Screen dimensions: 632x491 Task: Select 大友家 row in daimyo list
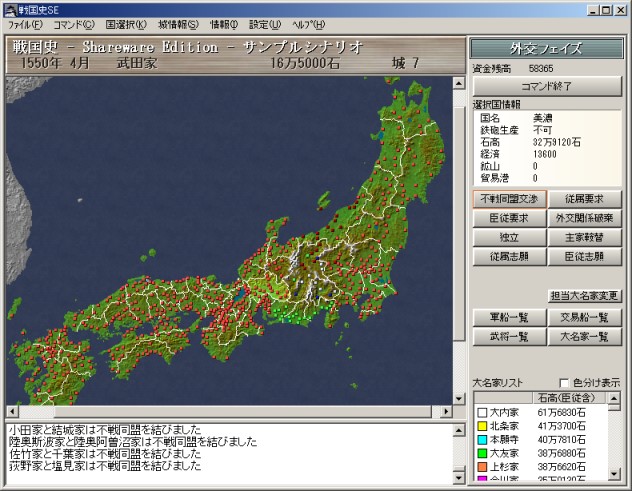[x=541, y=454]
